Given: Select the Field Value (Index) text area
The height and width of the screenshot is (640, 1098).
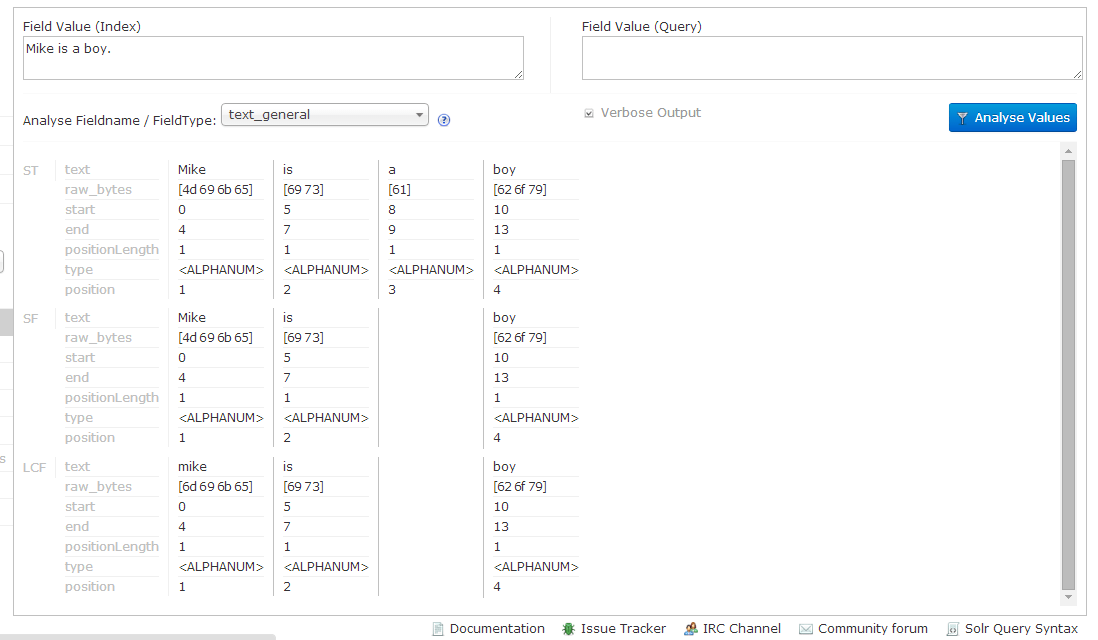Looking at the screenshot, I should pos(273,57).
